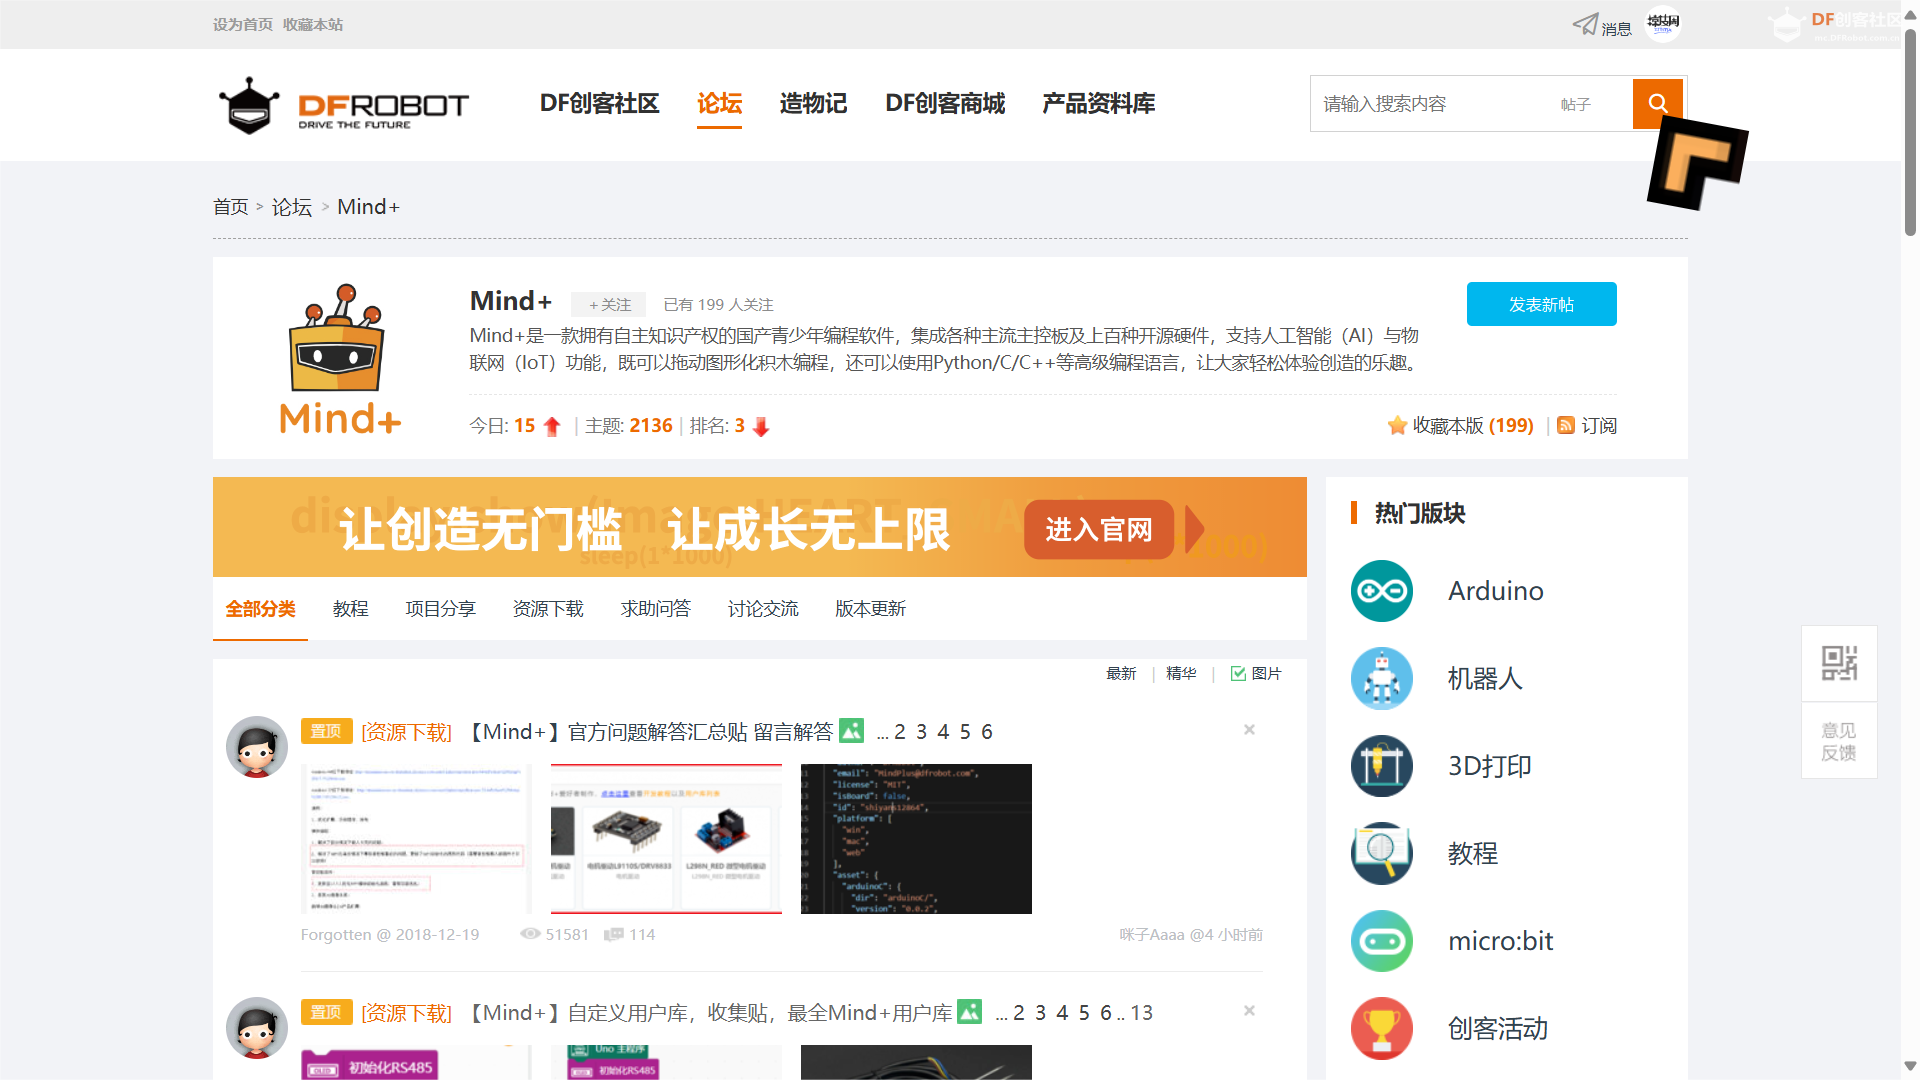1920x1080 pixels.
Task: Click image attachment icon on 官方问题解答 post
Action: (x=851, y=731)
